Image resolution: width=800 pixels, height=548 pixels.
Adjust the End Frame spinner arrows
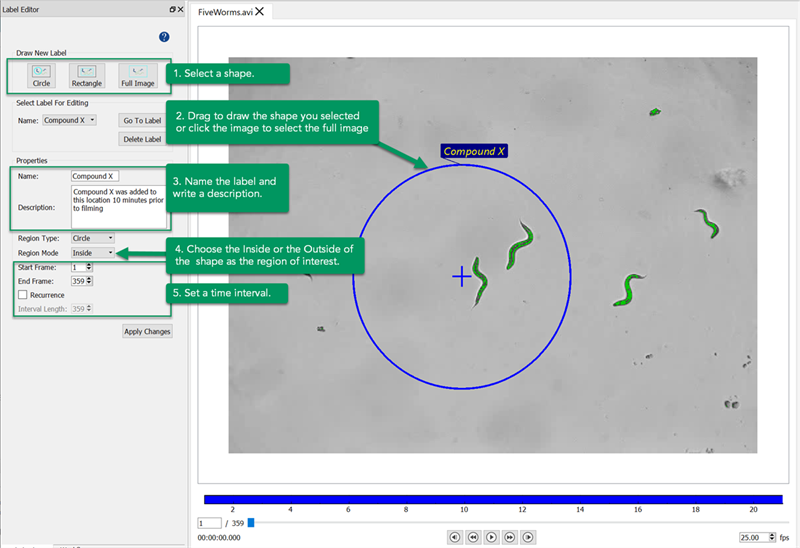(89, 281)
